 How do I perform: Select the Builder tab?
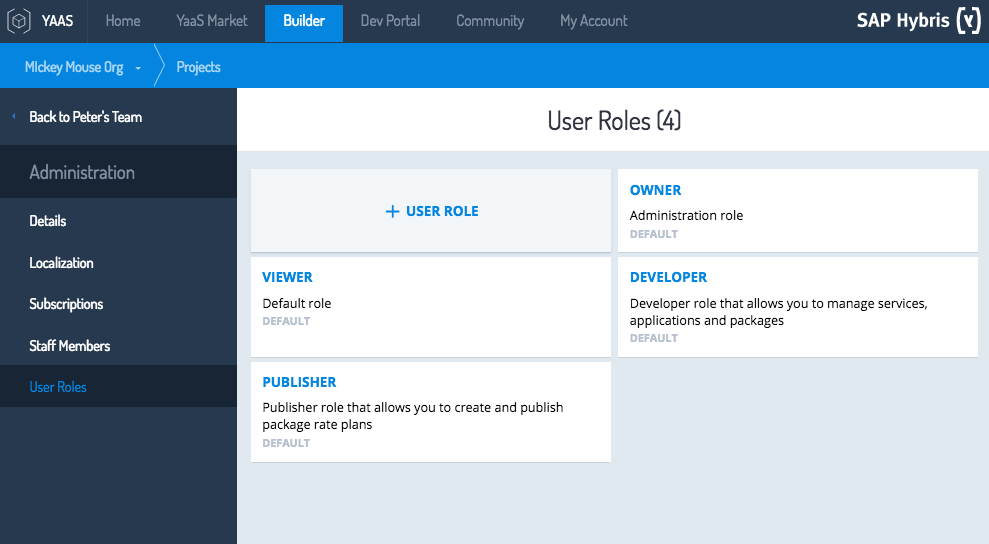[x=304, y=23]
